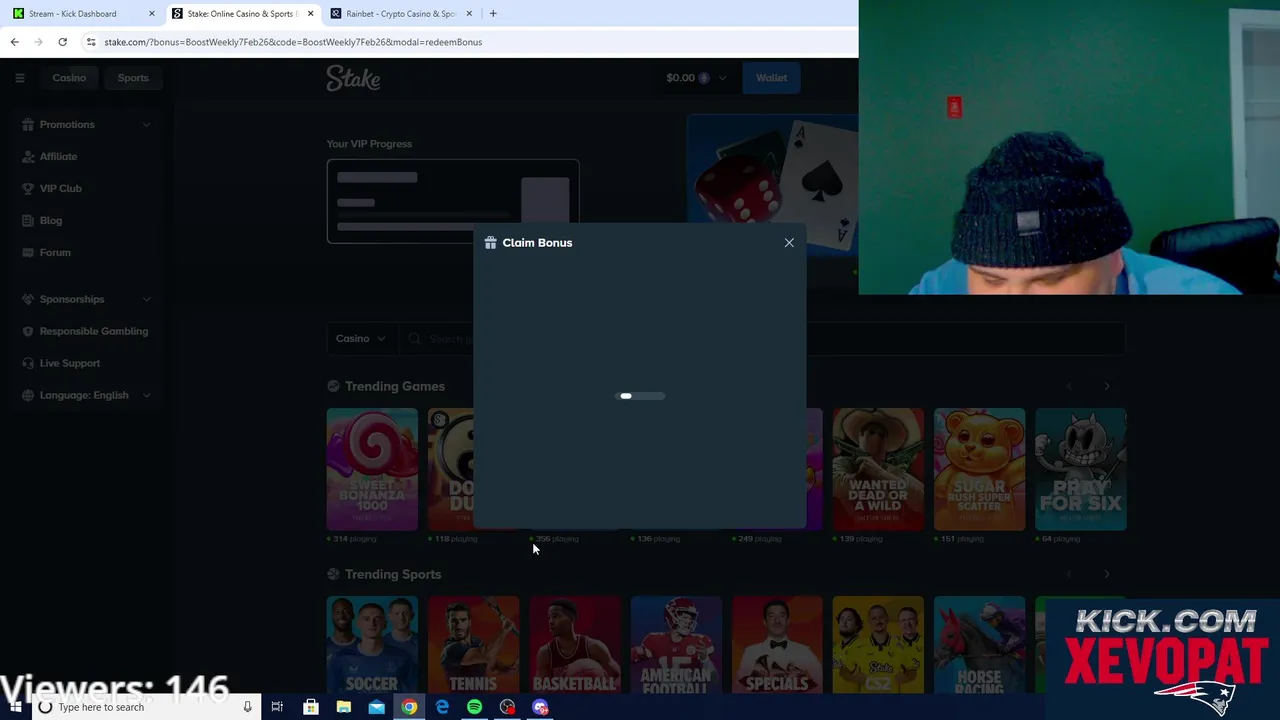The image size is (1280, 720).
Task: Open the Tennis sports card
Action: click(473, 646)
